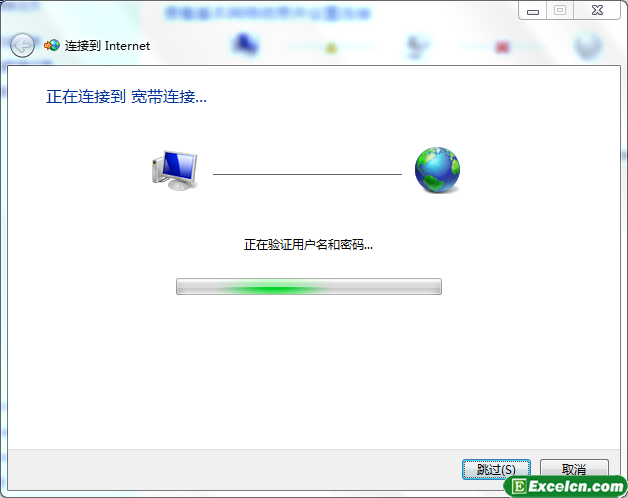
Task: Click the blurred computer icon in background
Action: click(245, 45)
